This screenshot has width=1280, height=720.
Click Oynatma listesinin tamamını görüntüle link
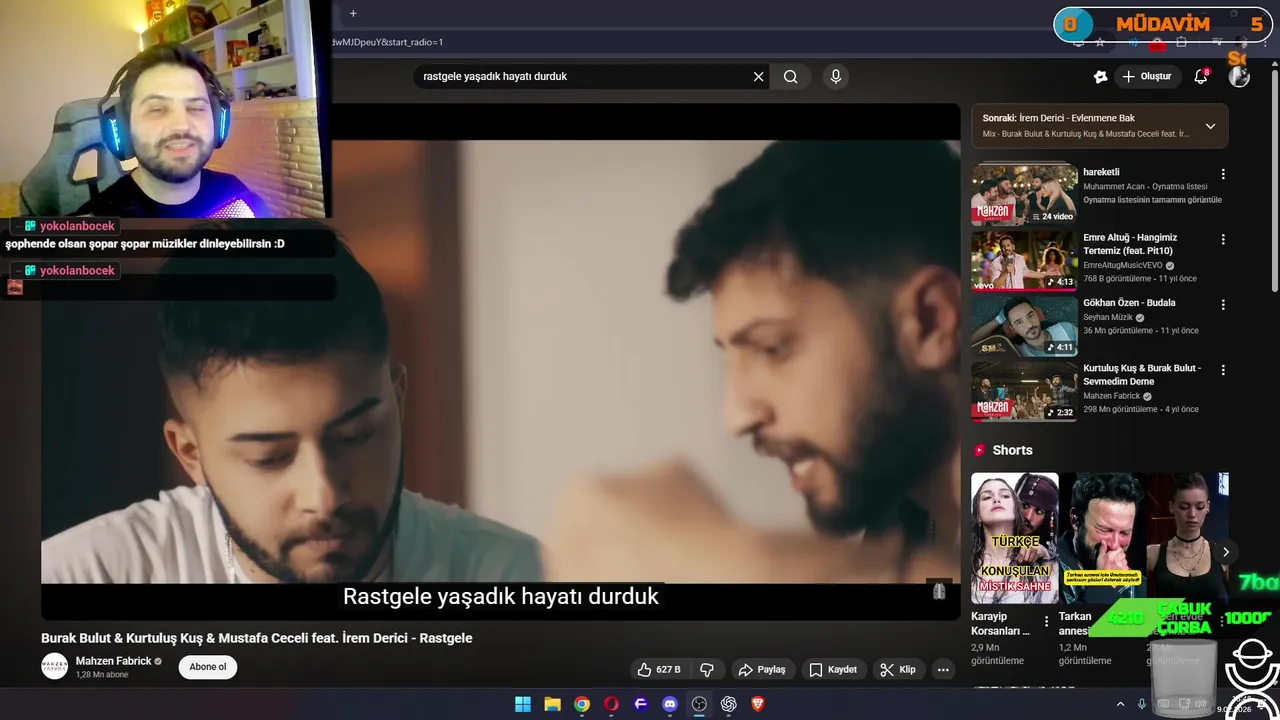click(1152, 200)
